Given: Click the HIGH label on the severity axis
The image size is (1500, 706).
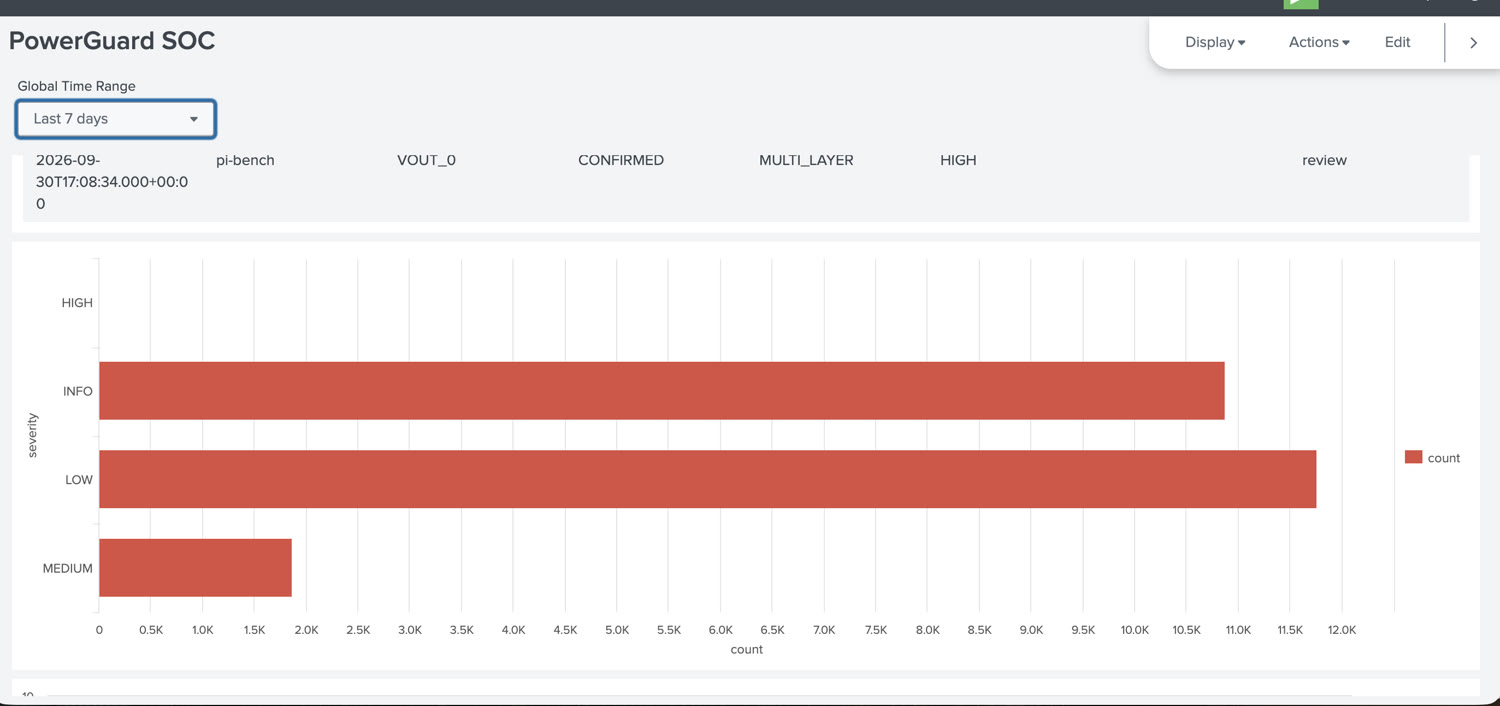Looking at the screenshot, I should tap(77, 303).
